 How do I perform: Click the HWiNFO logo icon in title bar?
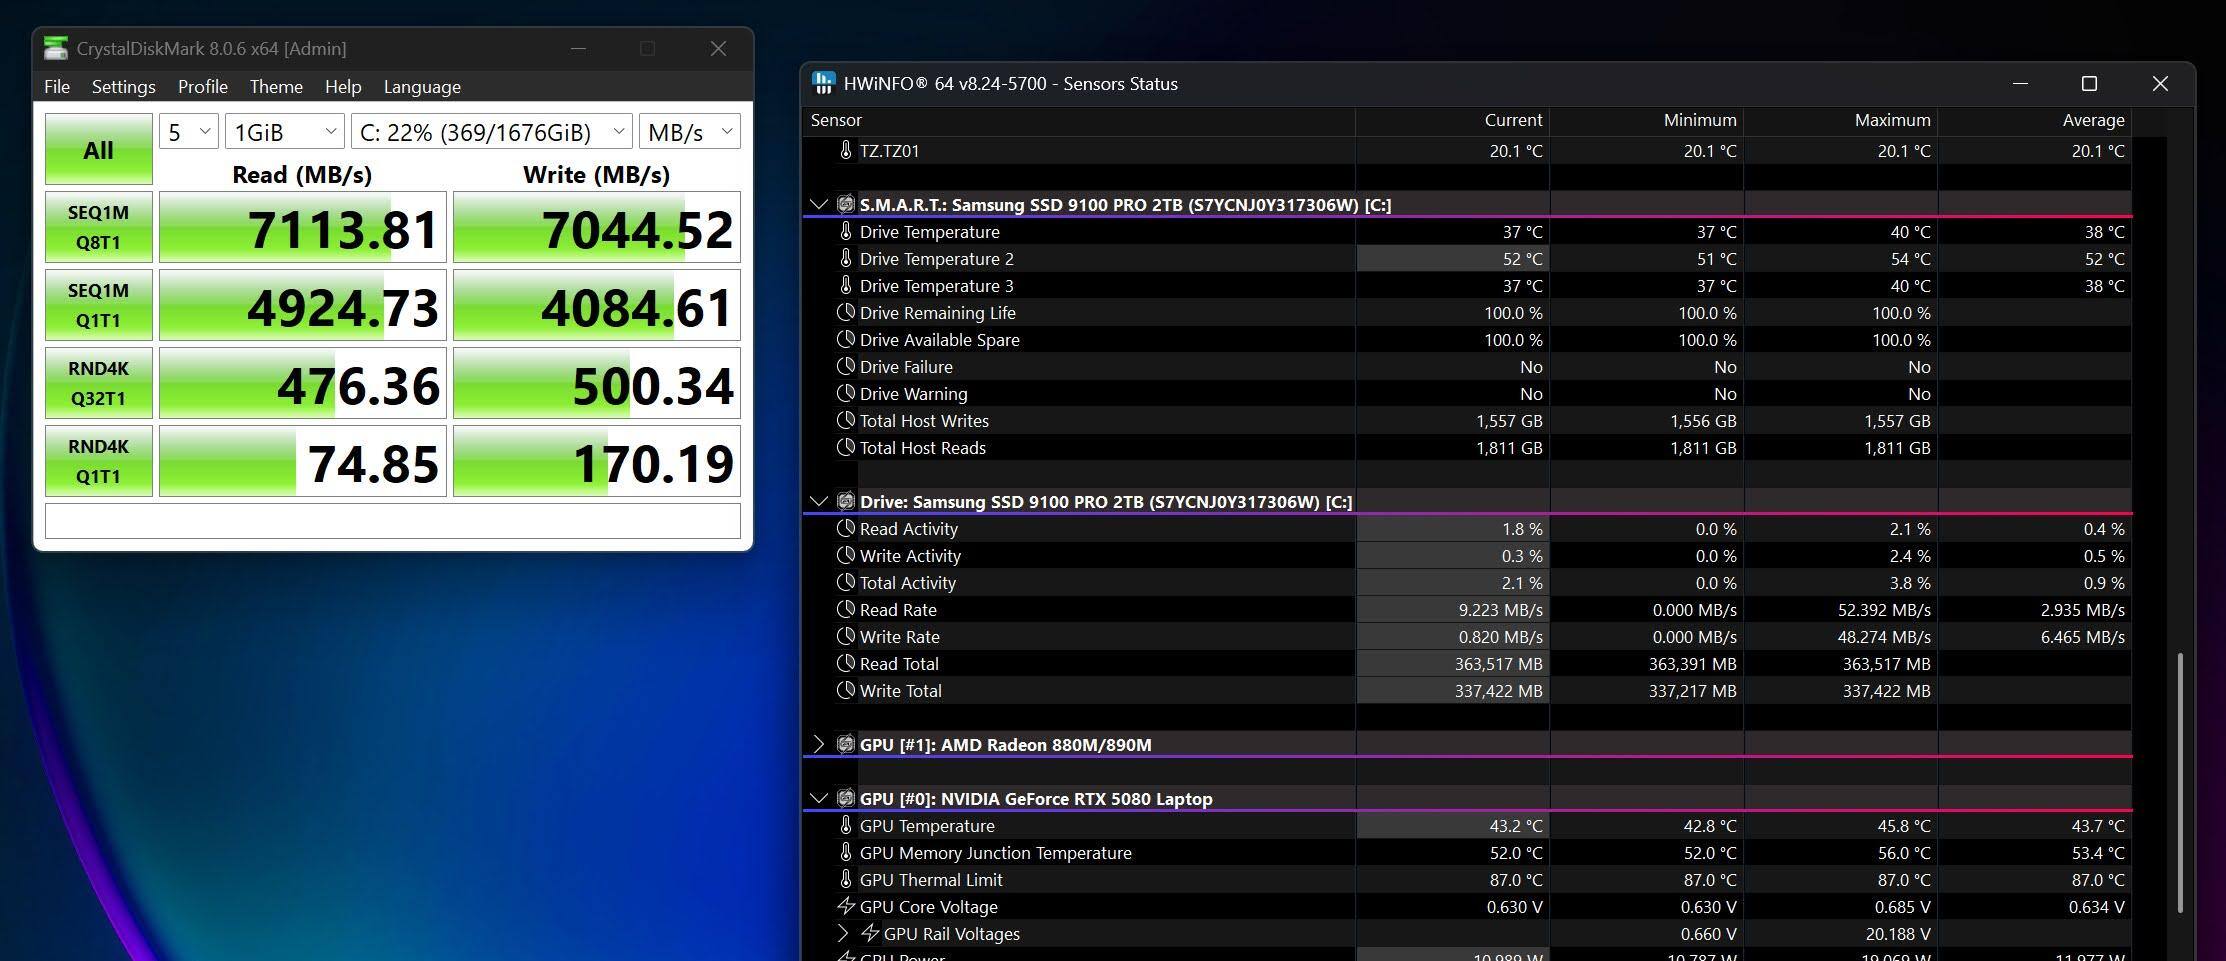coord(823,83)
